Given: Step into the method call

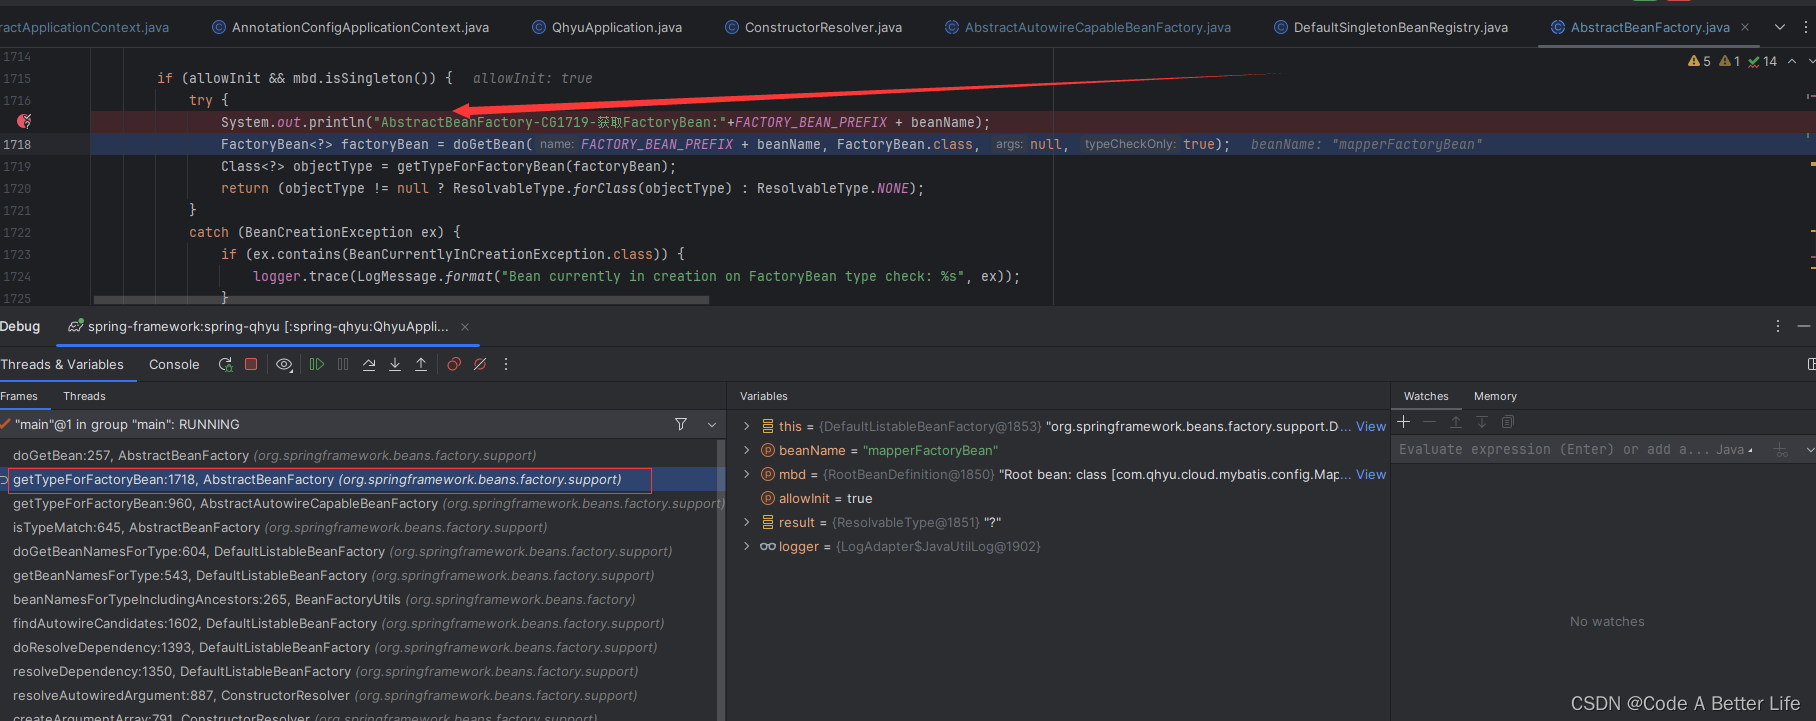Looking at the screenshot, I should click(395, 365).
